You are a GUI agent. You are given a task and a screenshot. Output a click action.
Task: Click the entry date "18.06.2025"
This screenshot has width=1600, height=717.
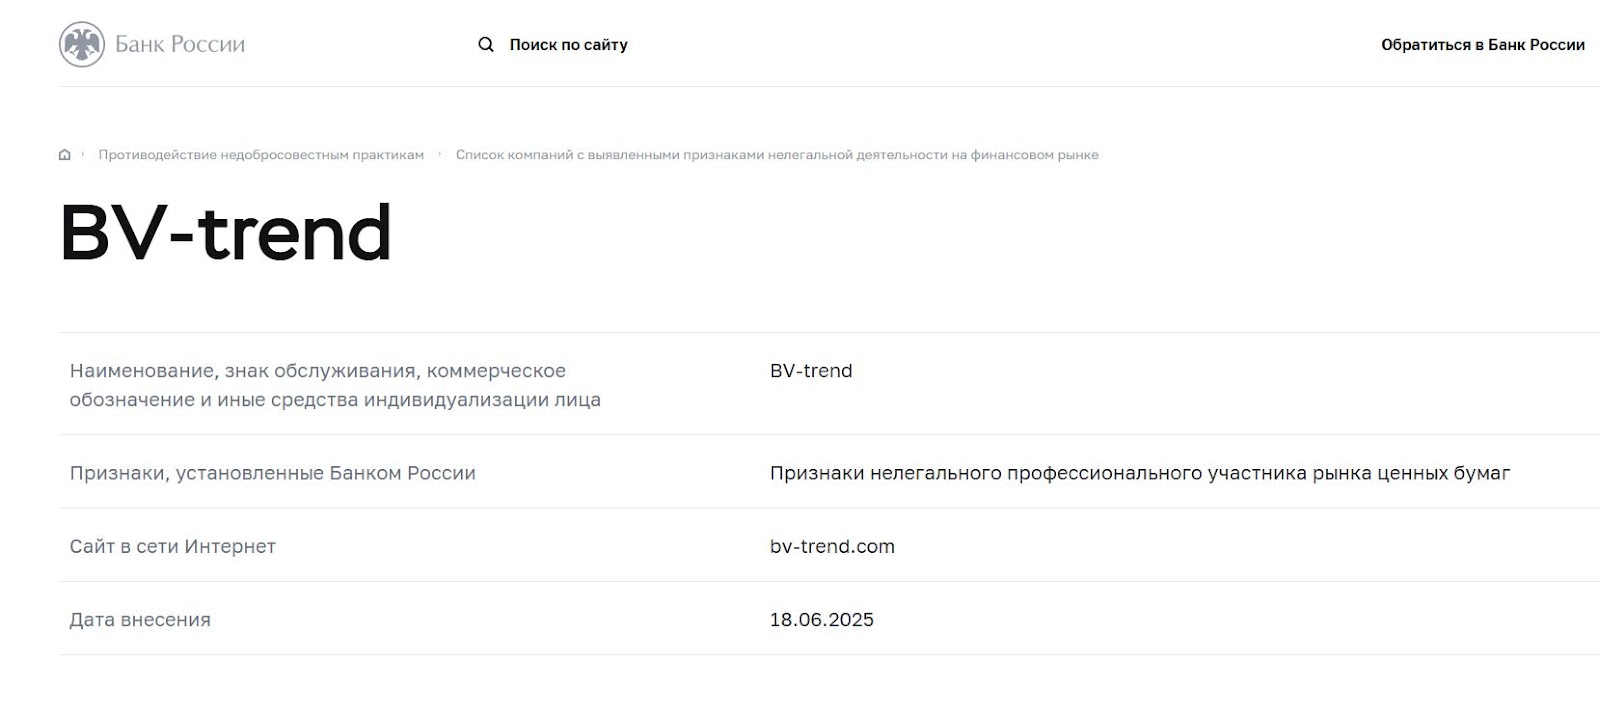(821, 620)
